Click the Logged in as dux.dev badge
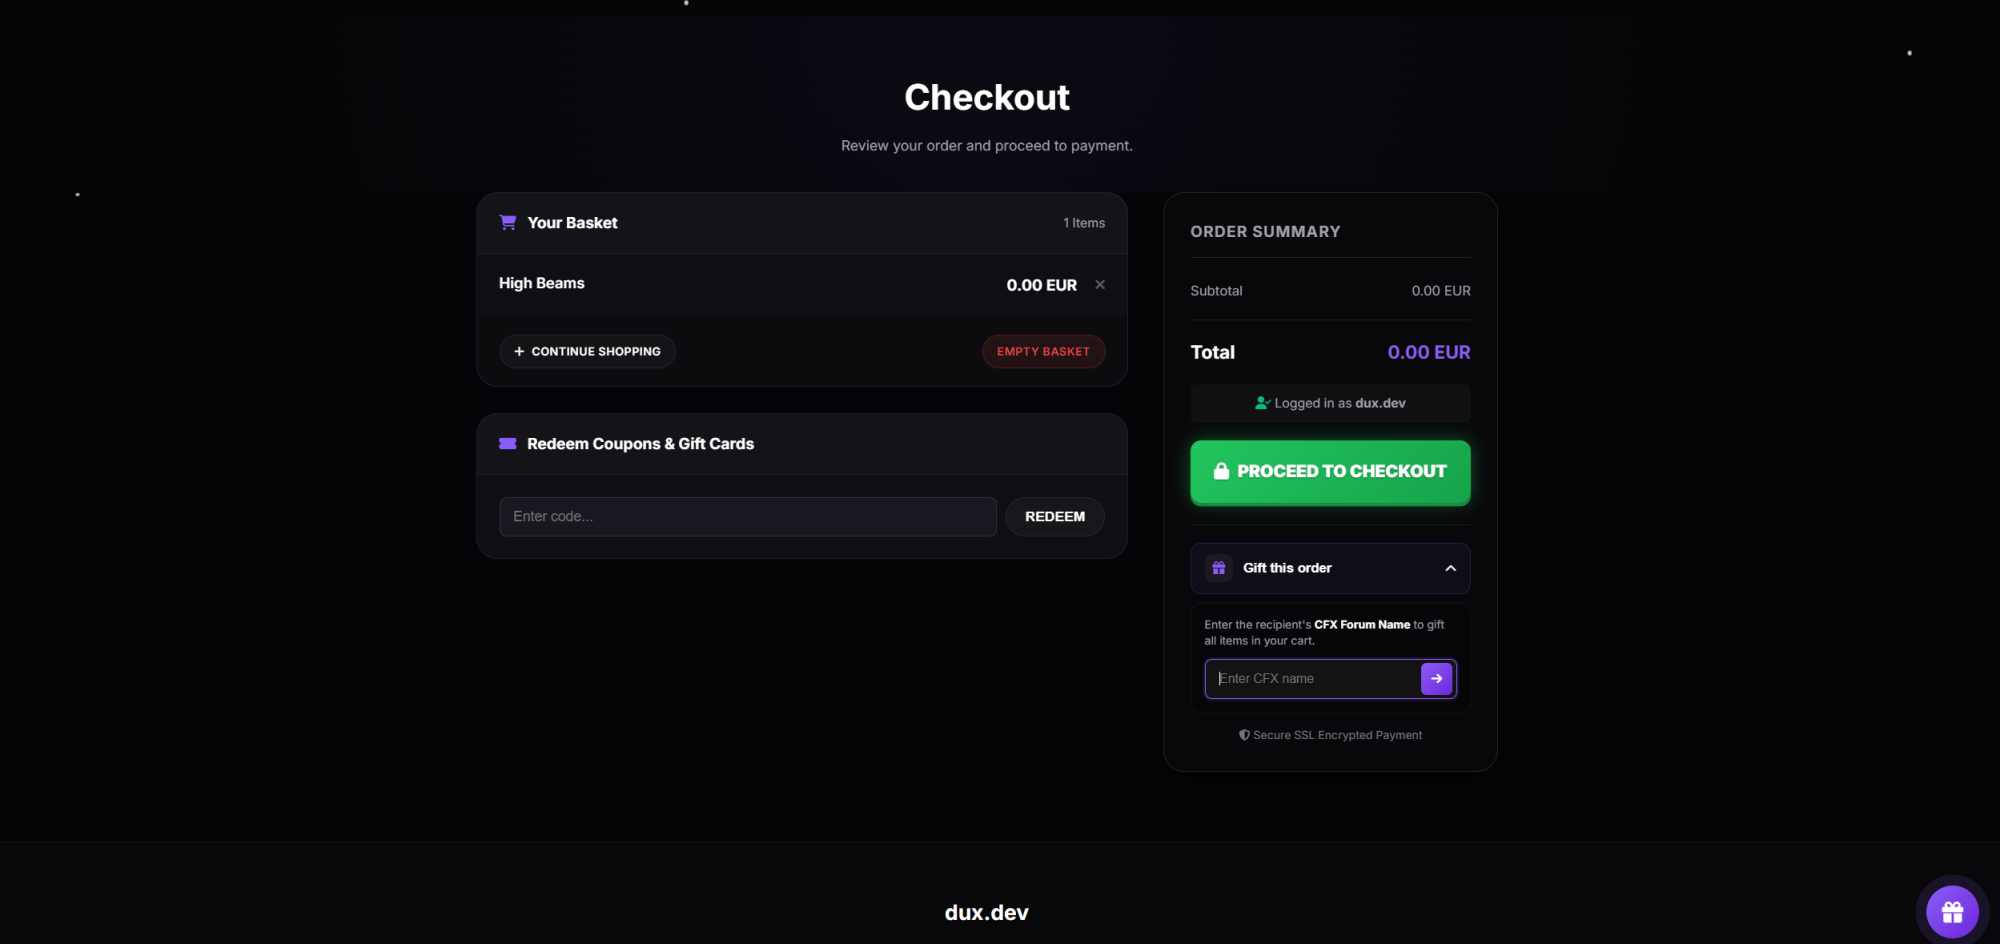 [x=1330, y=403]
